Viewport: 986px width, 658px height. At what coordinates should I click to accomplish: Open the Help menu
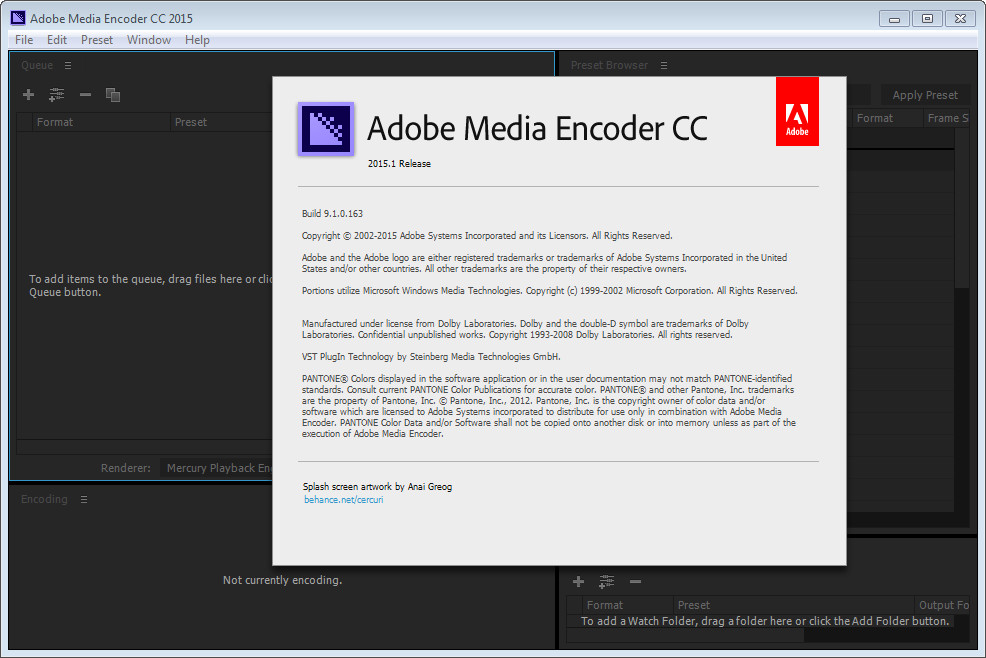(197, 40)
